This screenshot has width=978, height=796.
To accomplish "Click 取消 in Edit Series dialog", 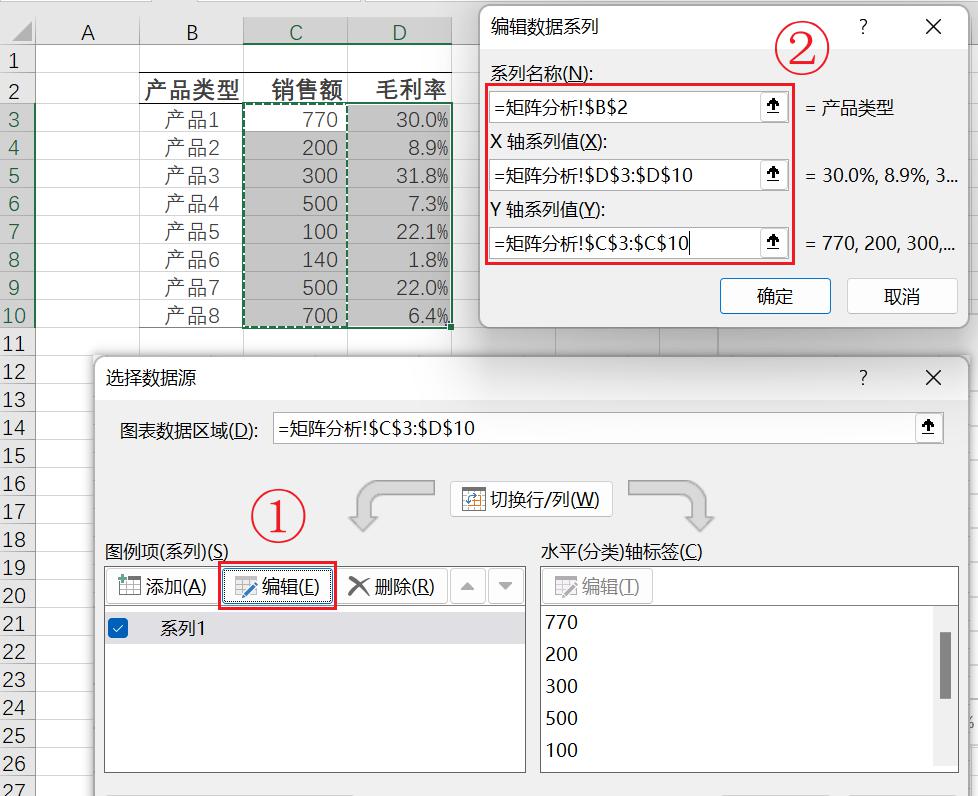I will [902, 296].
